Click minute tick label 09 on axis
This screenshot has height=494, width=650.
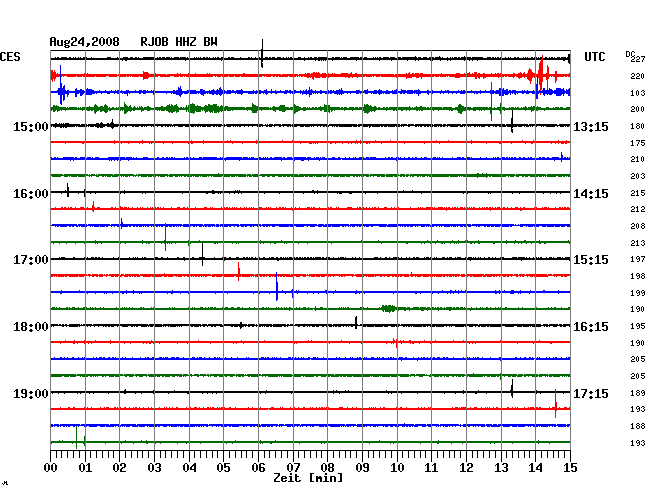[x=362, y=467]
